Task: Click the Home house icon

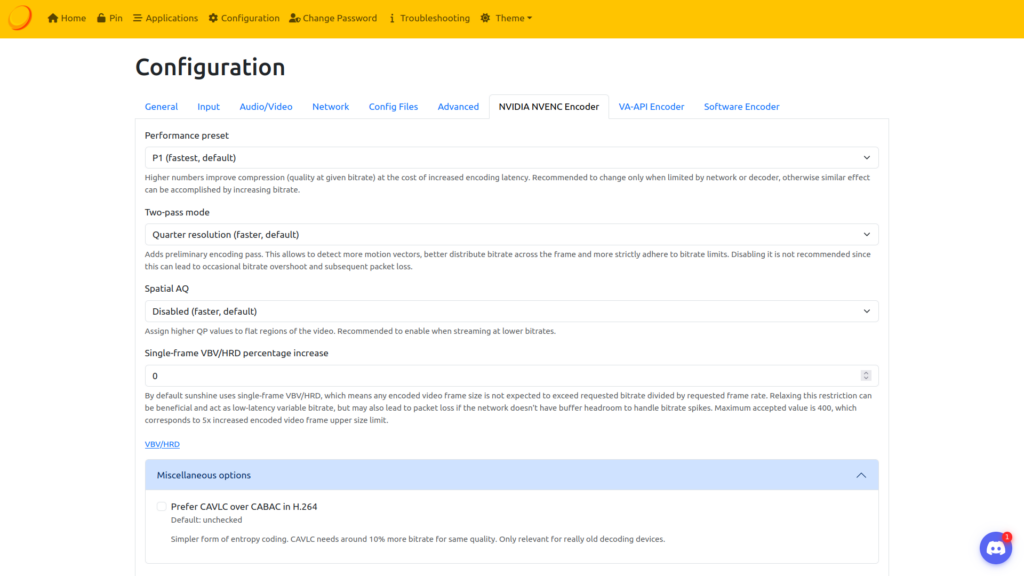Action: [53, 18]
